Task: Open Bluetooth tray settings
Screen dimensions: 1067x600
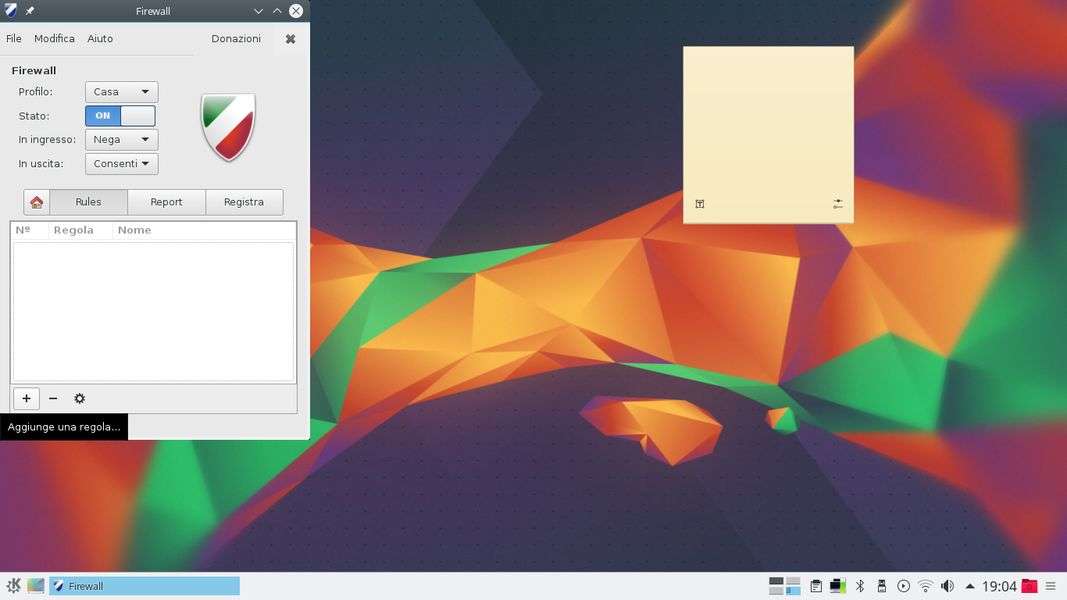Action: (859, 586)
